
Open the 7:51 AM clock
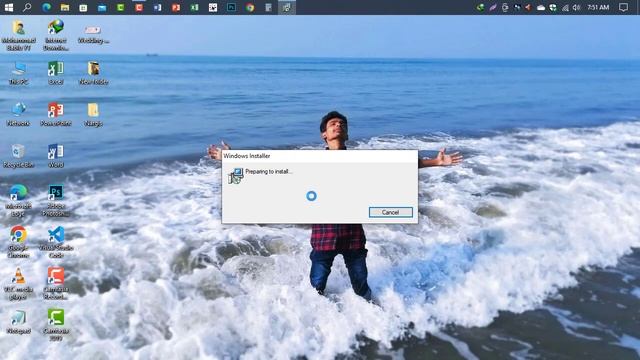point(598,7)
